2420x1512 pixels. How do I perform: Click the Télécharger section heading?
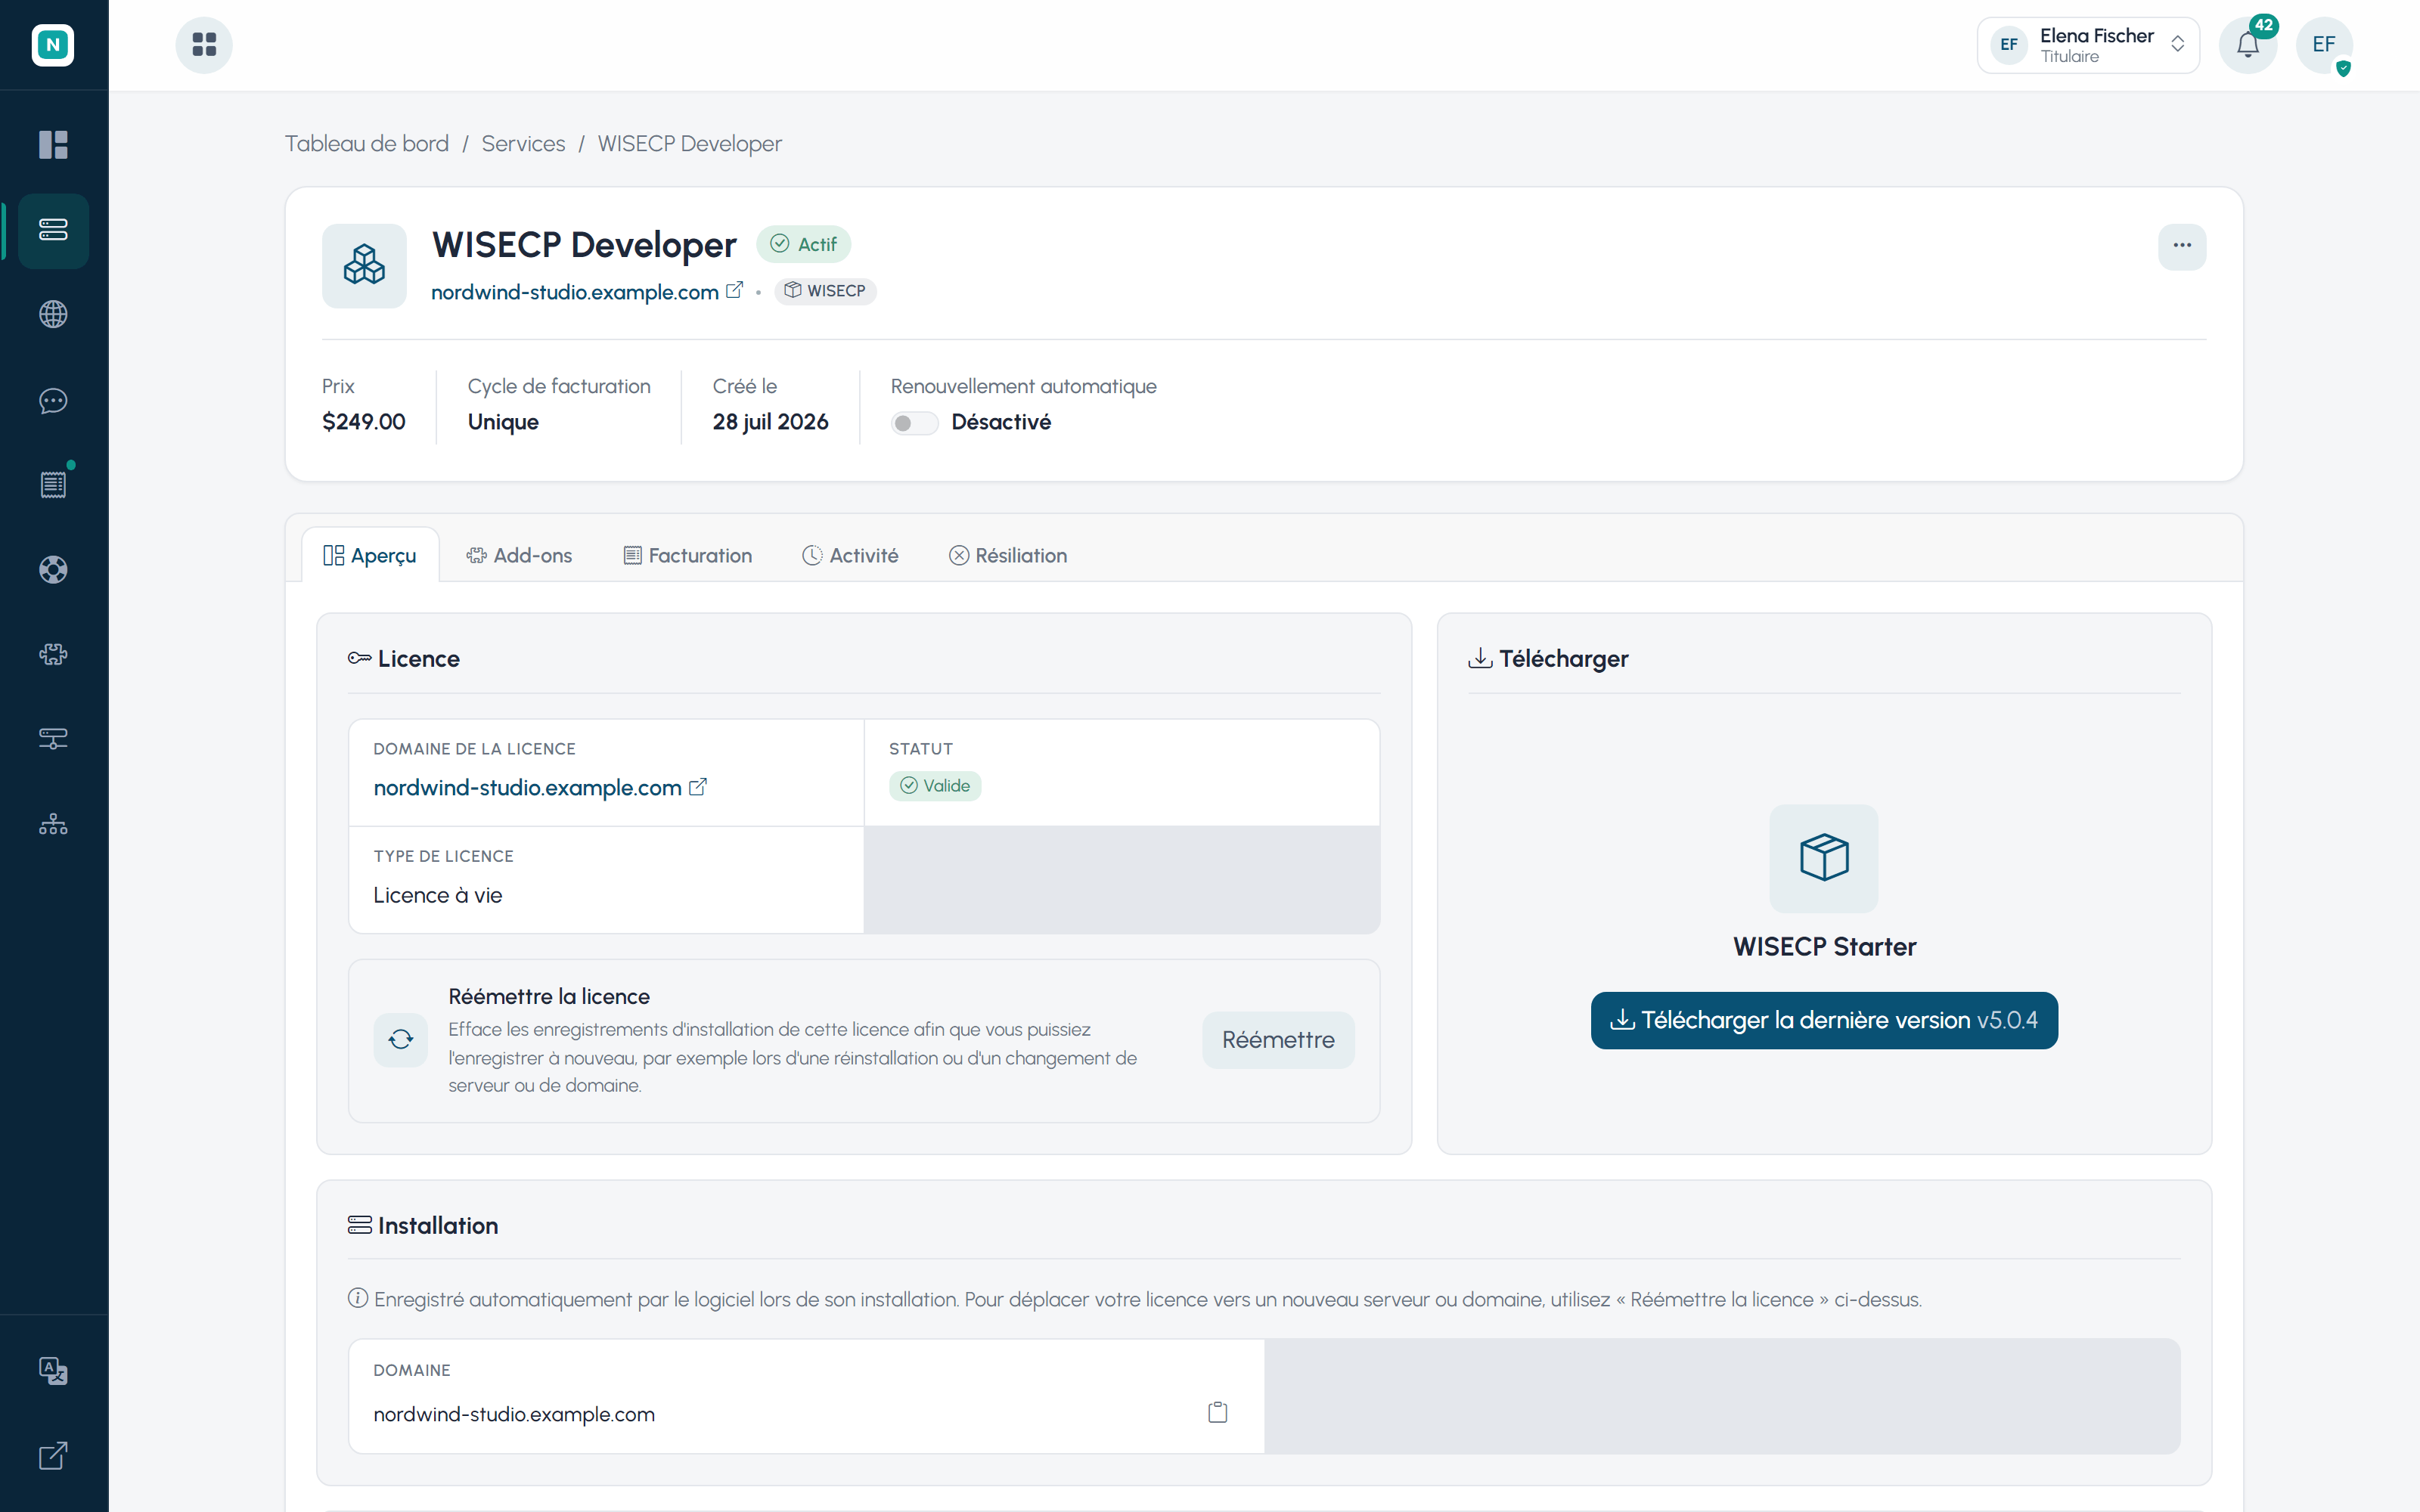coord(1548,659)
